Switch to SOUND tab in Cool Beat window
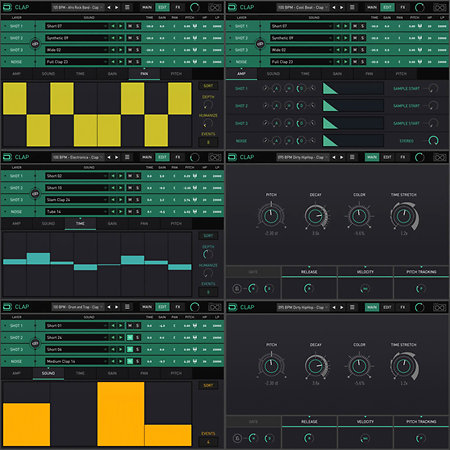The image size is (450, 450). (273, 74)
